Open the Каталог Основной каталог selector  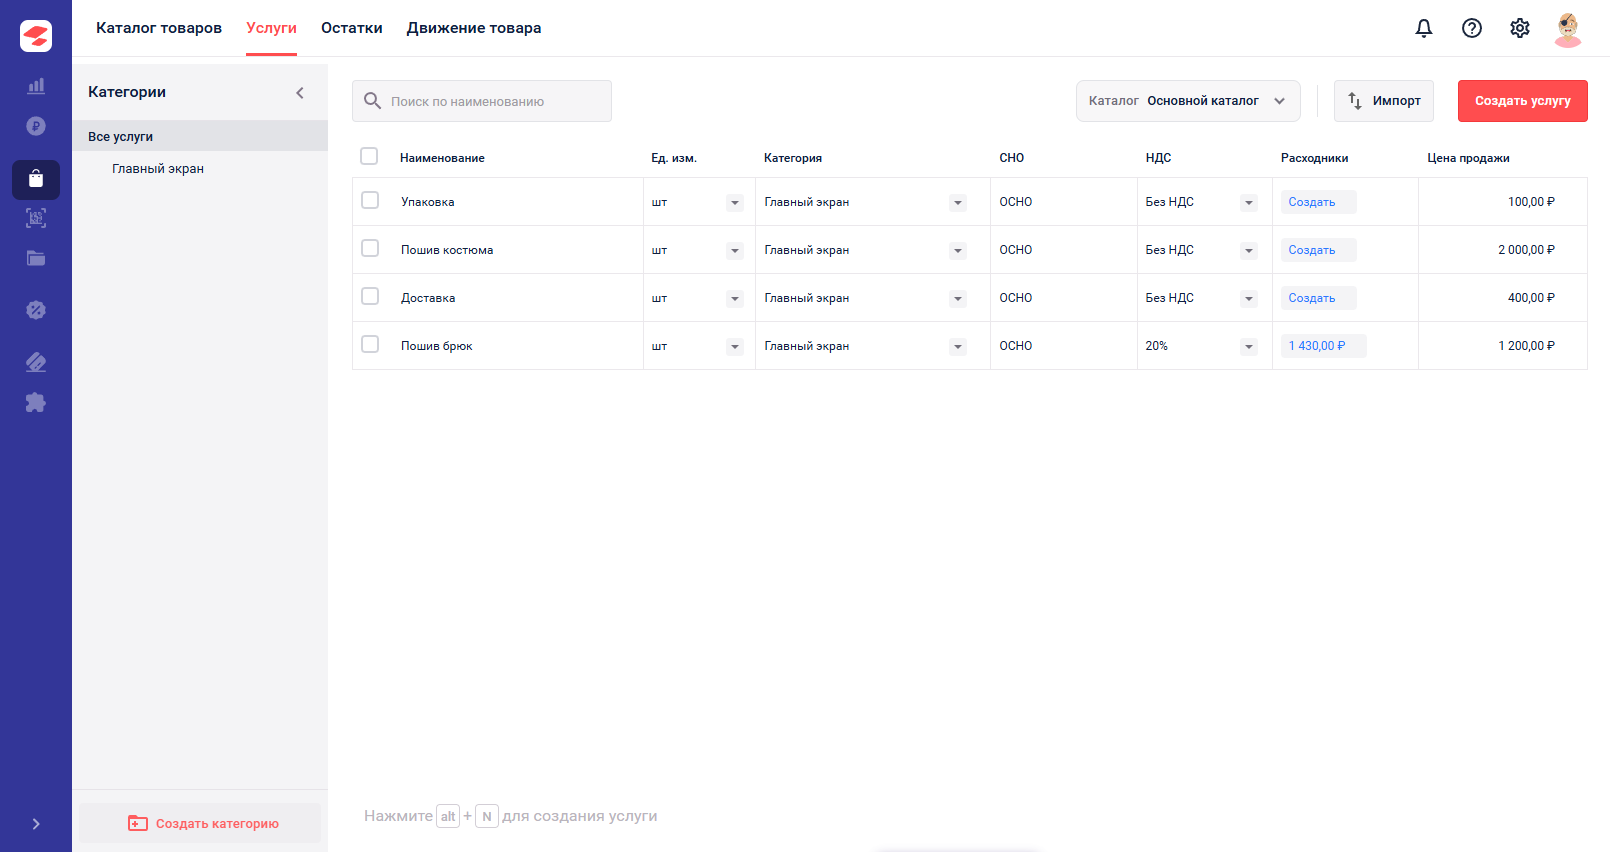(x=1188, y=101)
